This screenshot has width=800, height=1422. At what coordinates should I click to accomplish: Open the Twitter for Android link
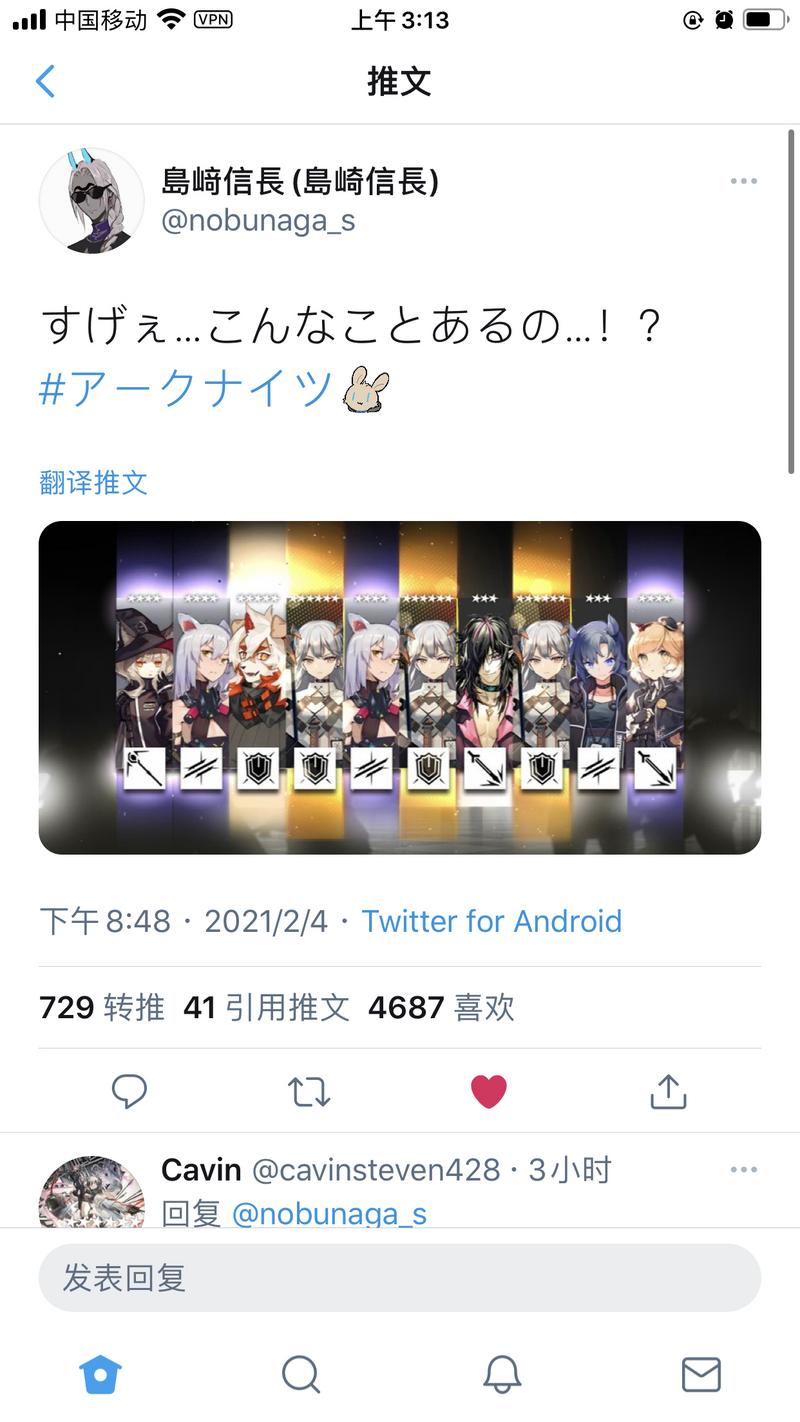(x=491, y=921)
